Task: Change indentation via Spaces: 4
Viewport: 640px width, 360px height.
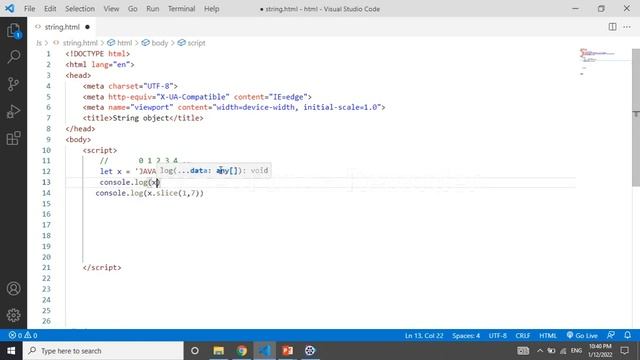Action: 466,336
